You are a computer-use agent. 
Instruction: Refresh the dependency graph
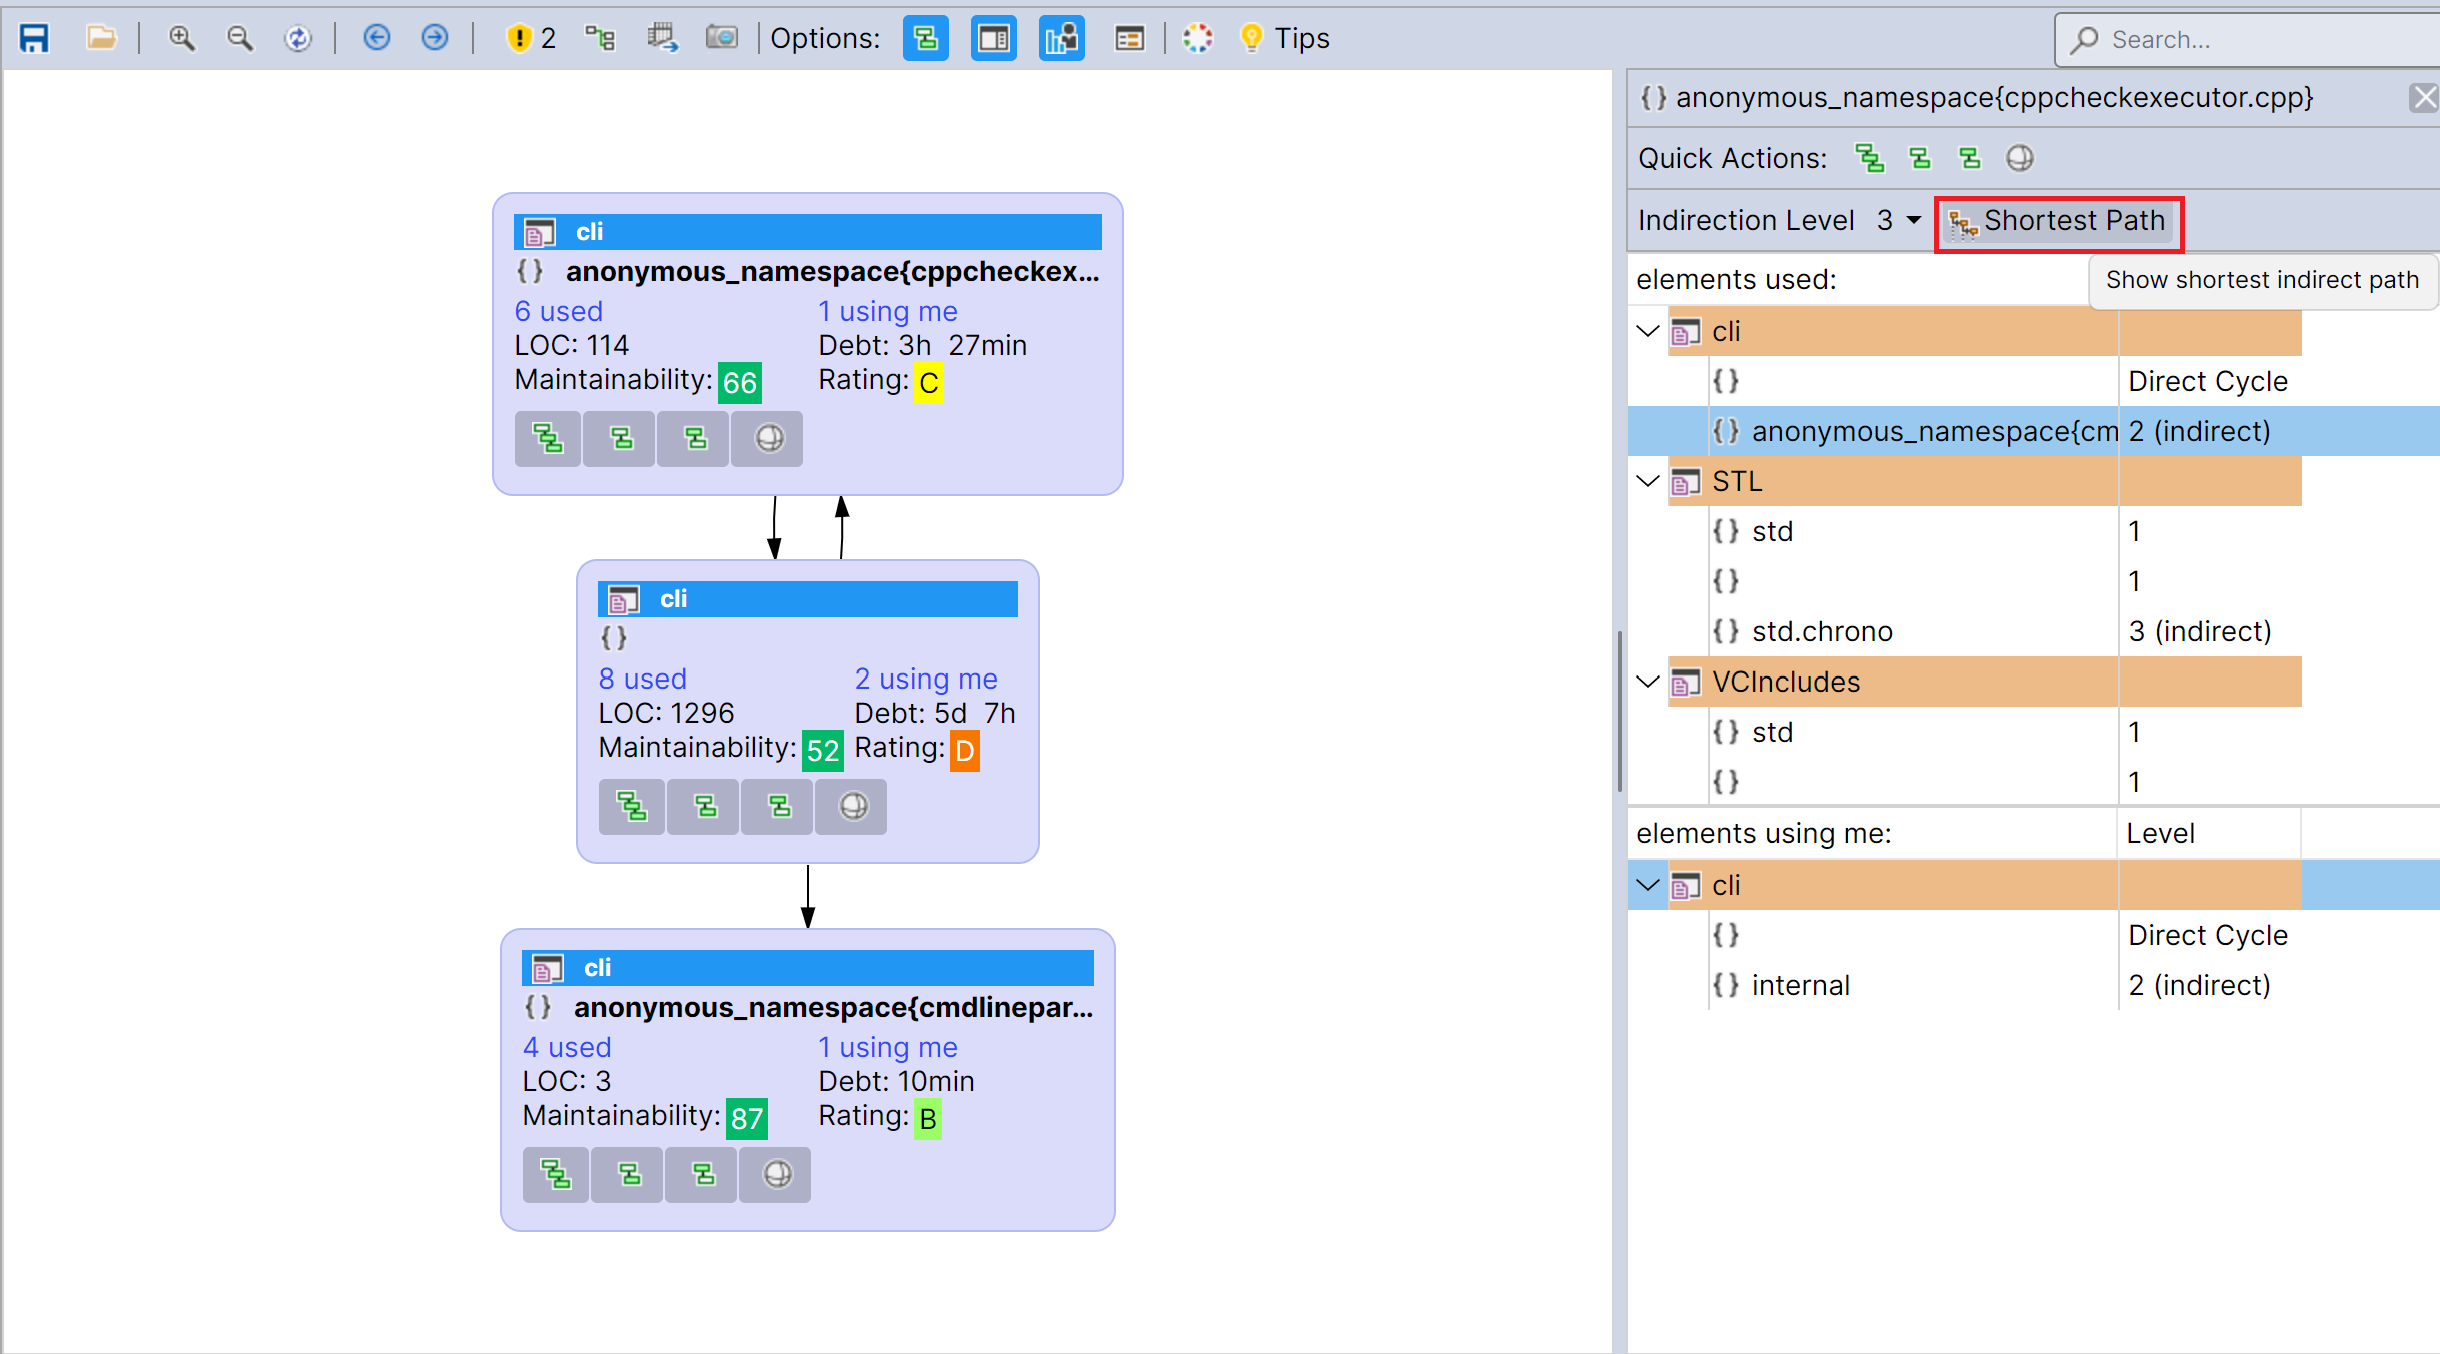pos(298,38)
